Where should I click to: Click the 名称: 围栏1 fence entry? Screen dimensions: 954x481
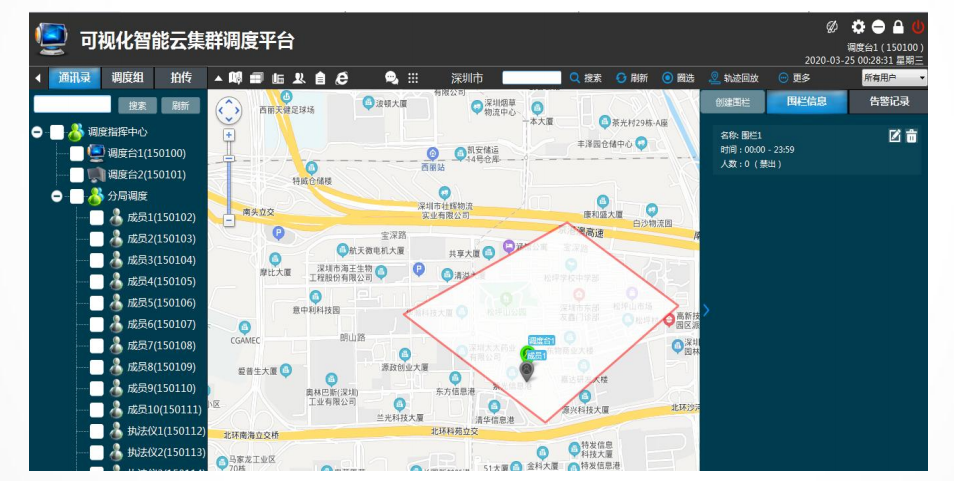817,150
